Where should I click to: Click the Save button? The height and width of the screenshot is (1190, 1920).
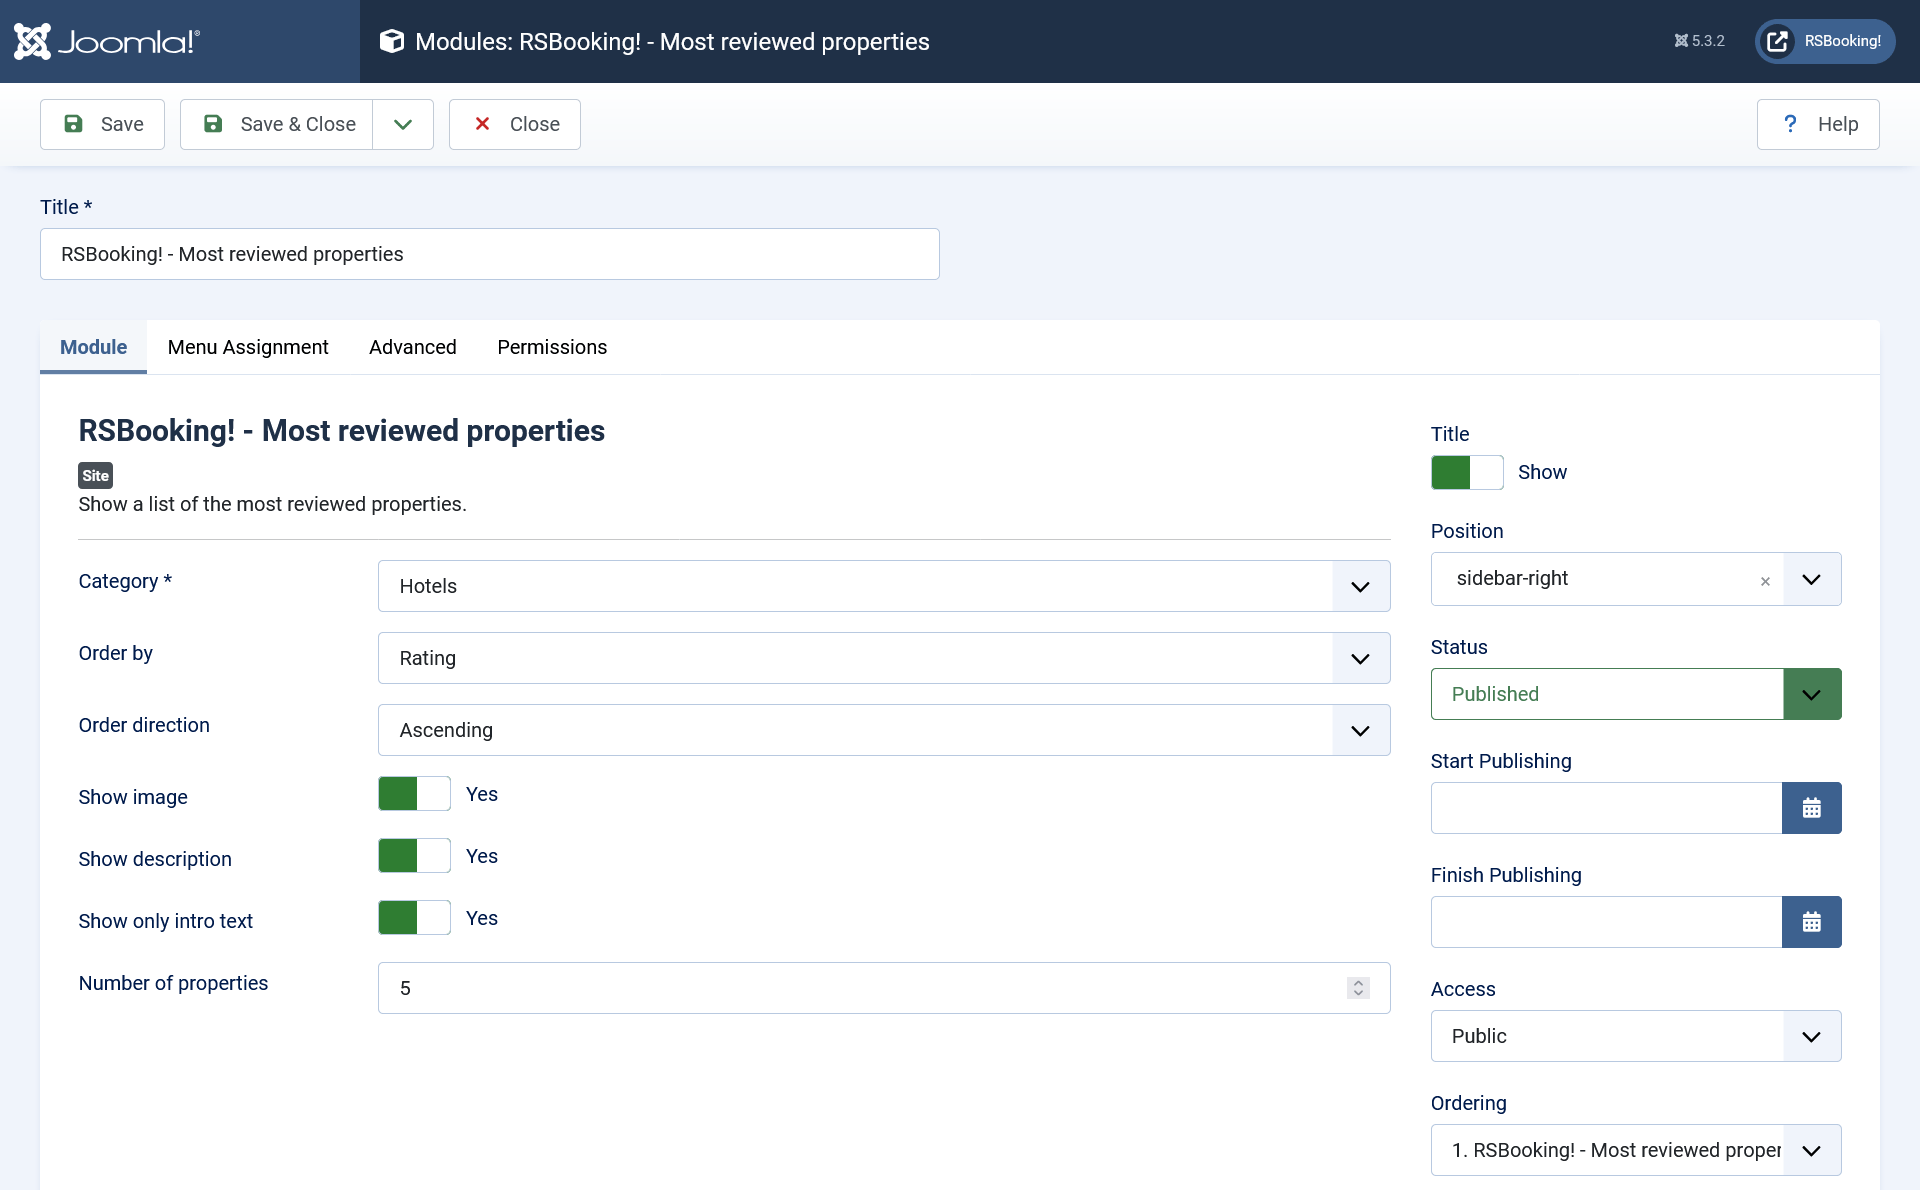[x=102, y=124]
